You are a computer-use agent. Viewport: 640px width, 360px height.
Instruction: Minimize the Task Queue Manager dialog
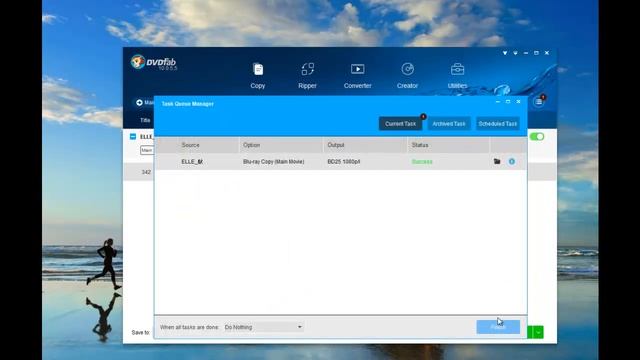[498, 102]
